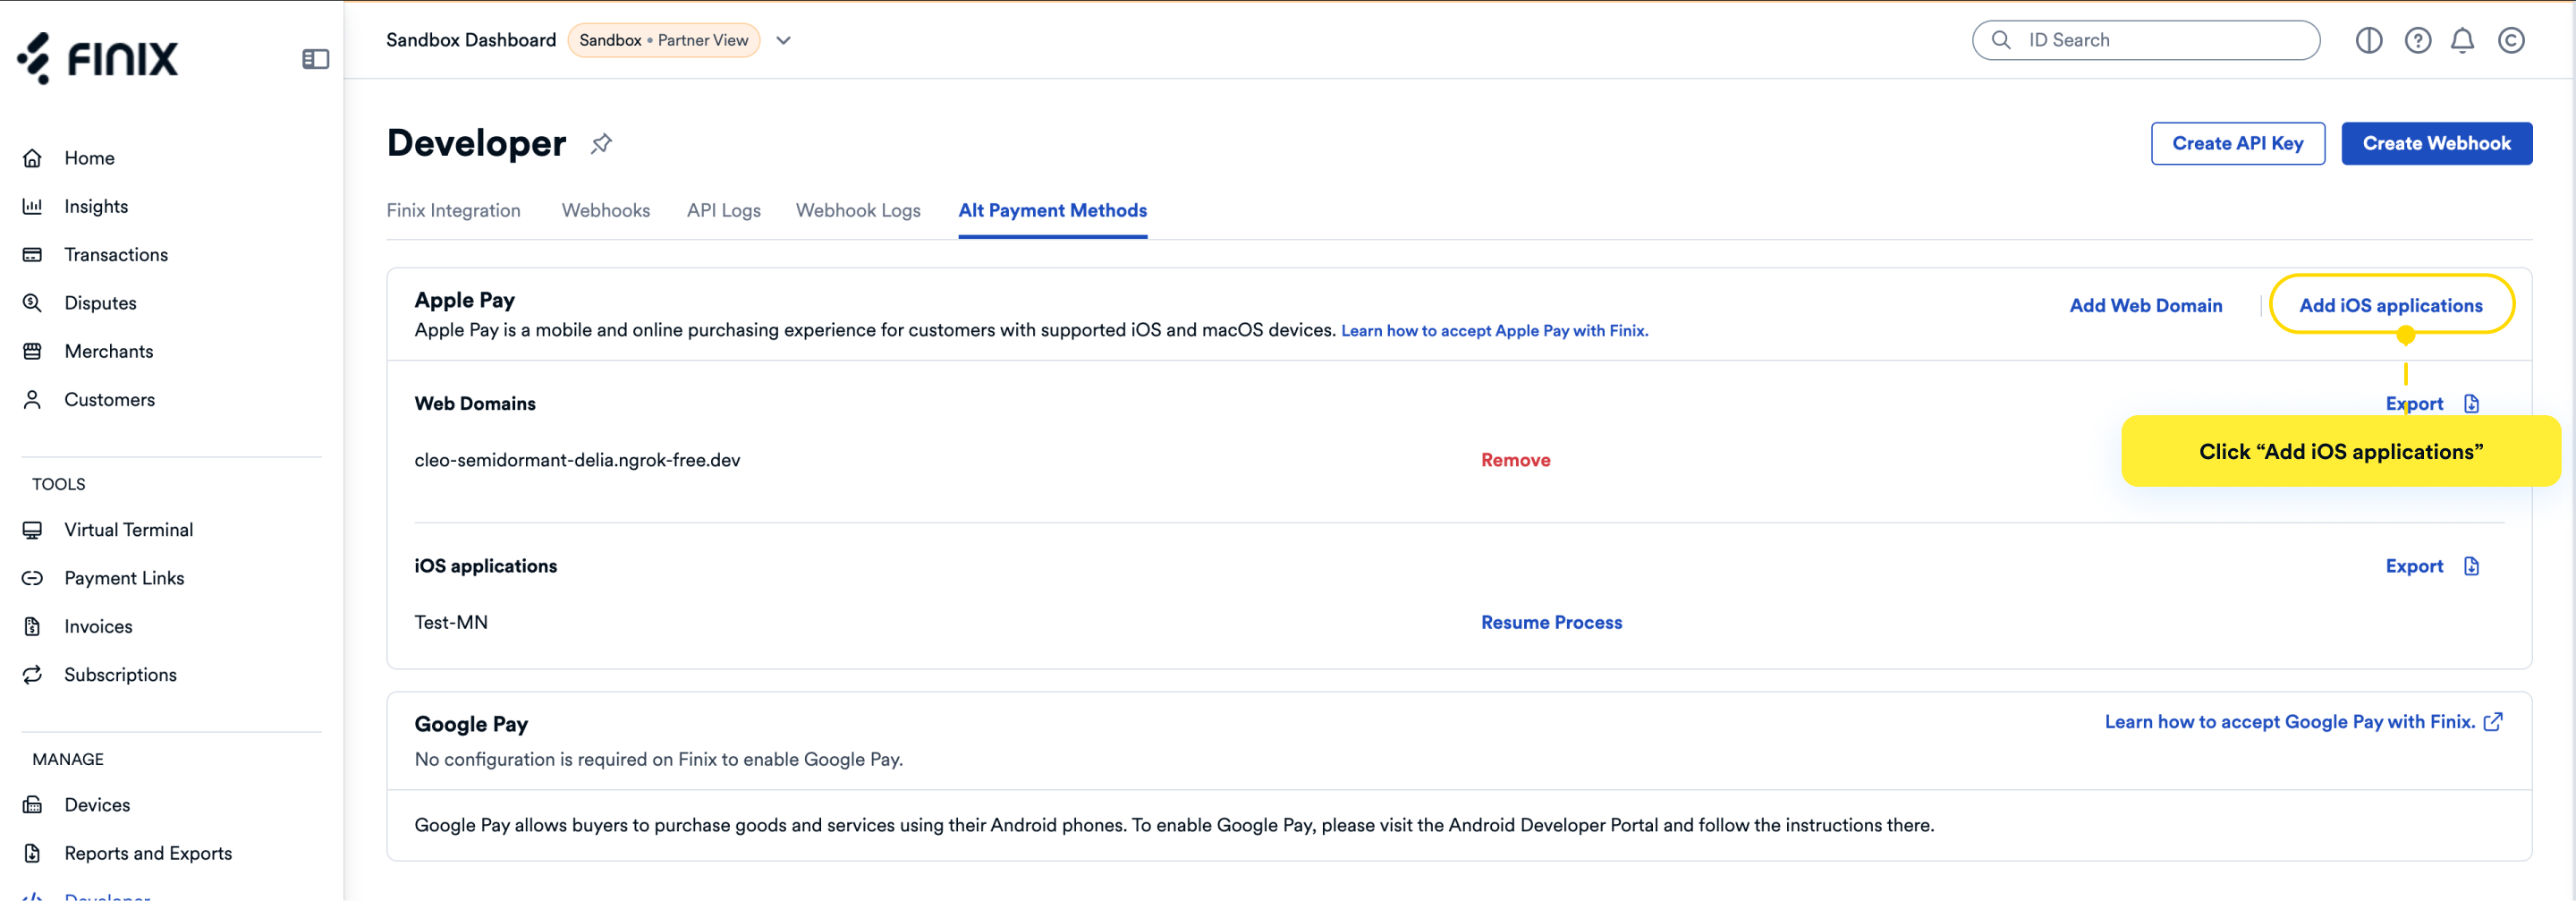Image resolution: width=2576 pixels, height=901 pixels.
Task: Open Home in the sidebar
Action: [x=89, y=158]
